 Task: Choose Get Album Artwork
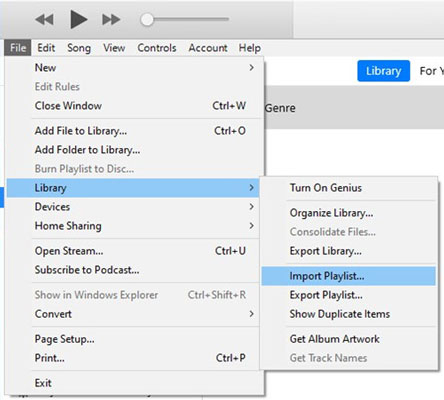pyautogui.click(x=348, y=339)
